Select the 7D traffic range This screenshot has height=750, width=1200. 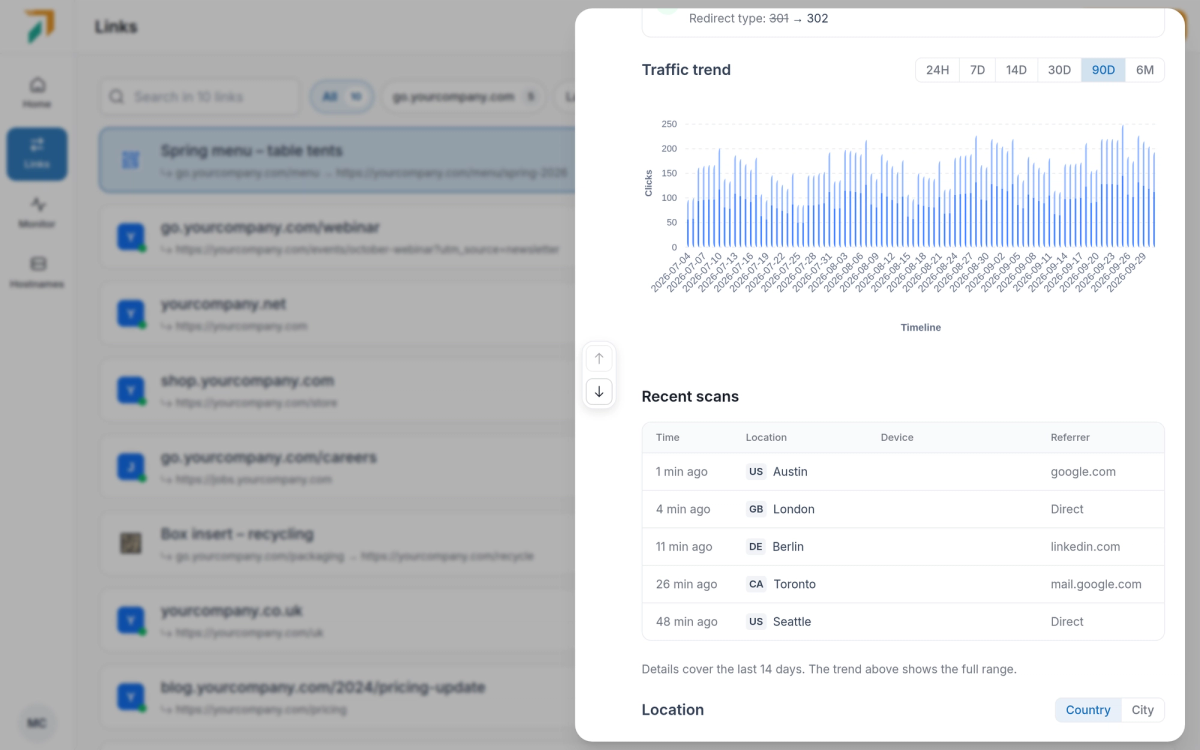[x=977, y=70]
